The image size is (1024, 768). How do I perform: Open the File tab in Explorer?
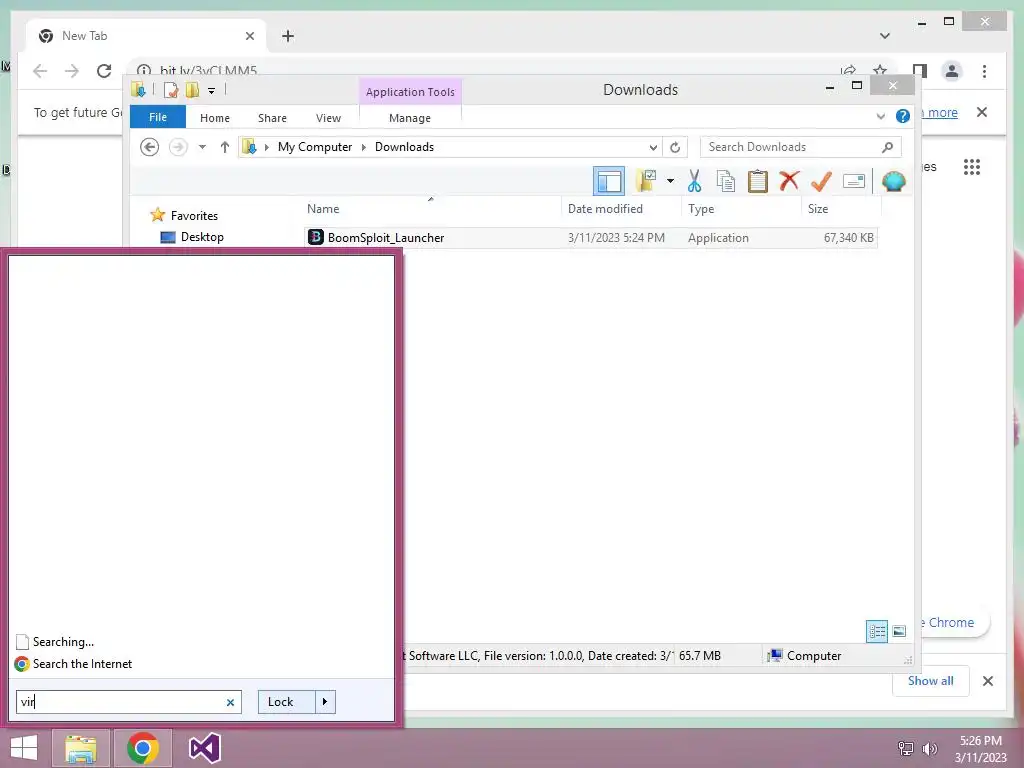click(158, 117)
